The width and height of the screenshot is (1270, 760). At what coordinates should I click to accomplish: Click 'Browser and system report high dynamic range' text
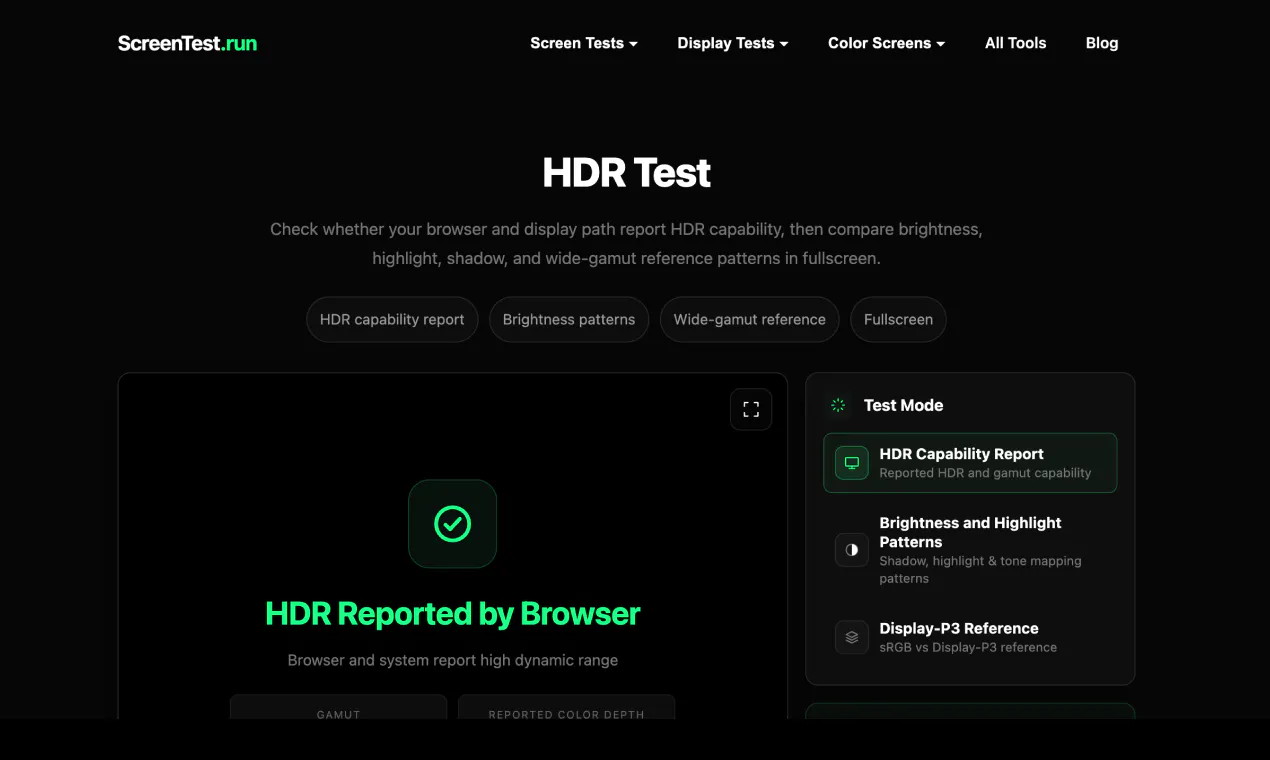coord(453,660)
